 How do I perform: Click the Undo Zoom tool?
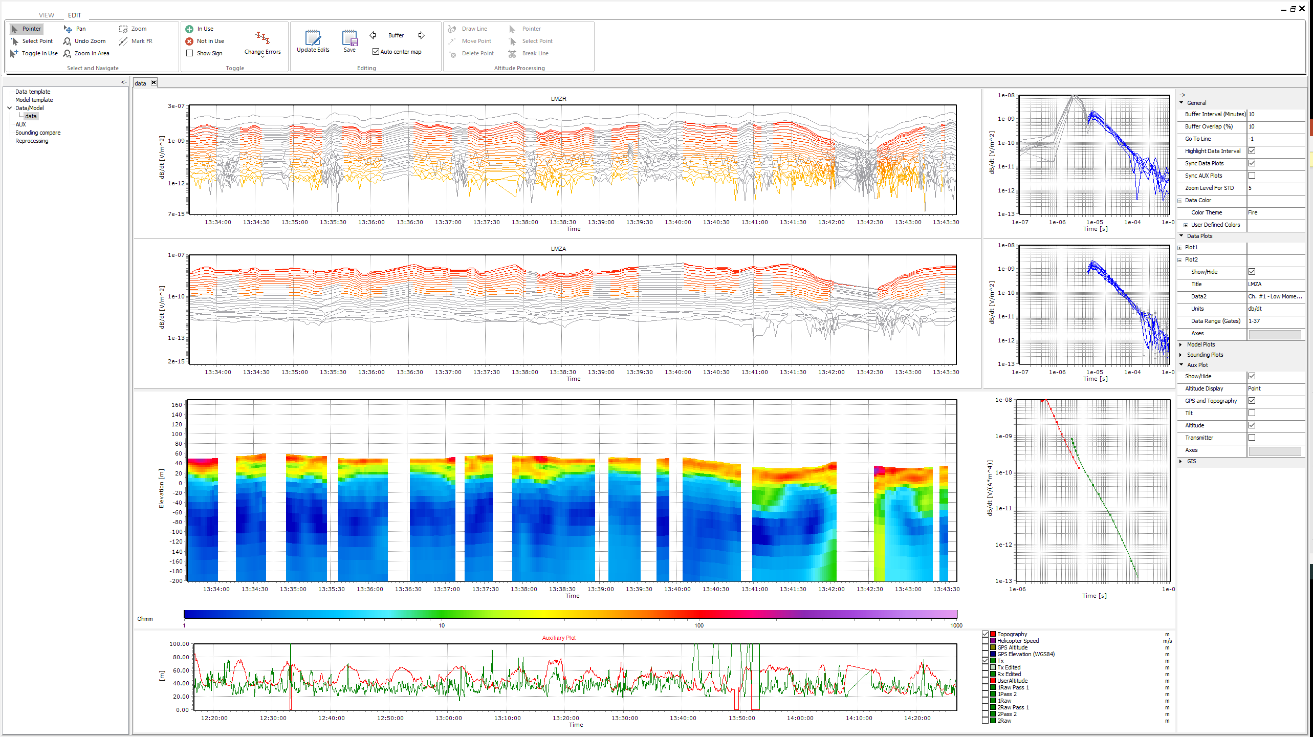click(84, 41)
